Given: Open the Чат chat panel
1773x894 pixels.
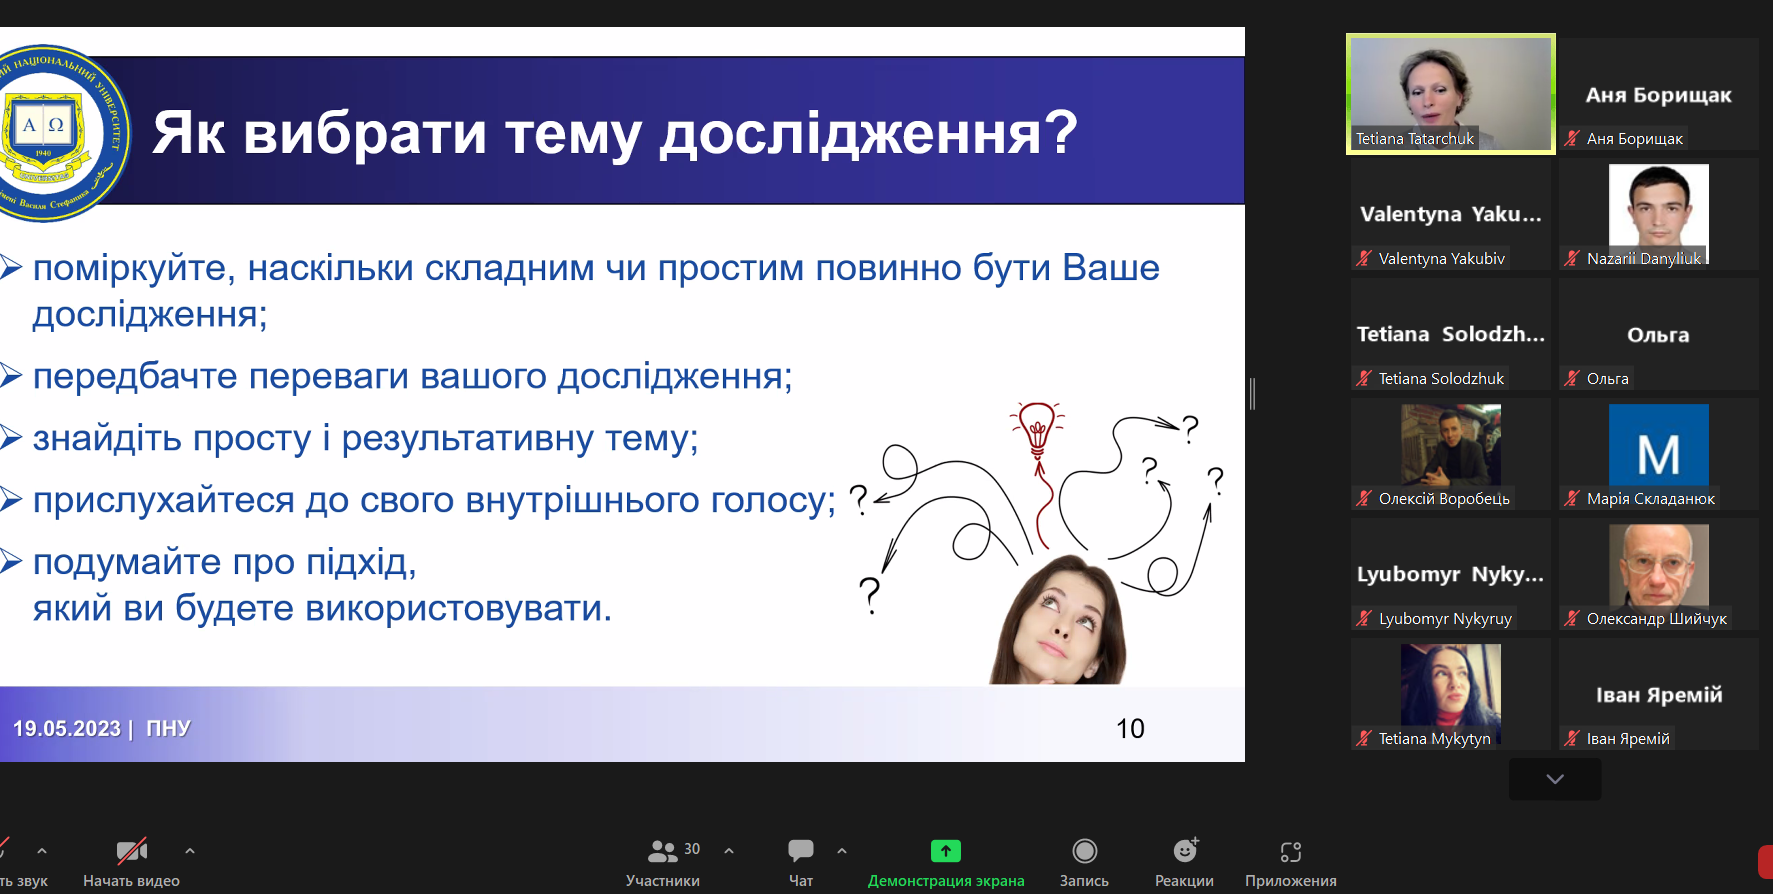Looking at the screenshot, I should [800, 862].
